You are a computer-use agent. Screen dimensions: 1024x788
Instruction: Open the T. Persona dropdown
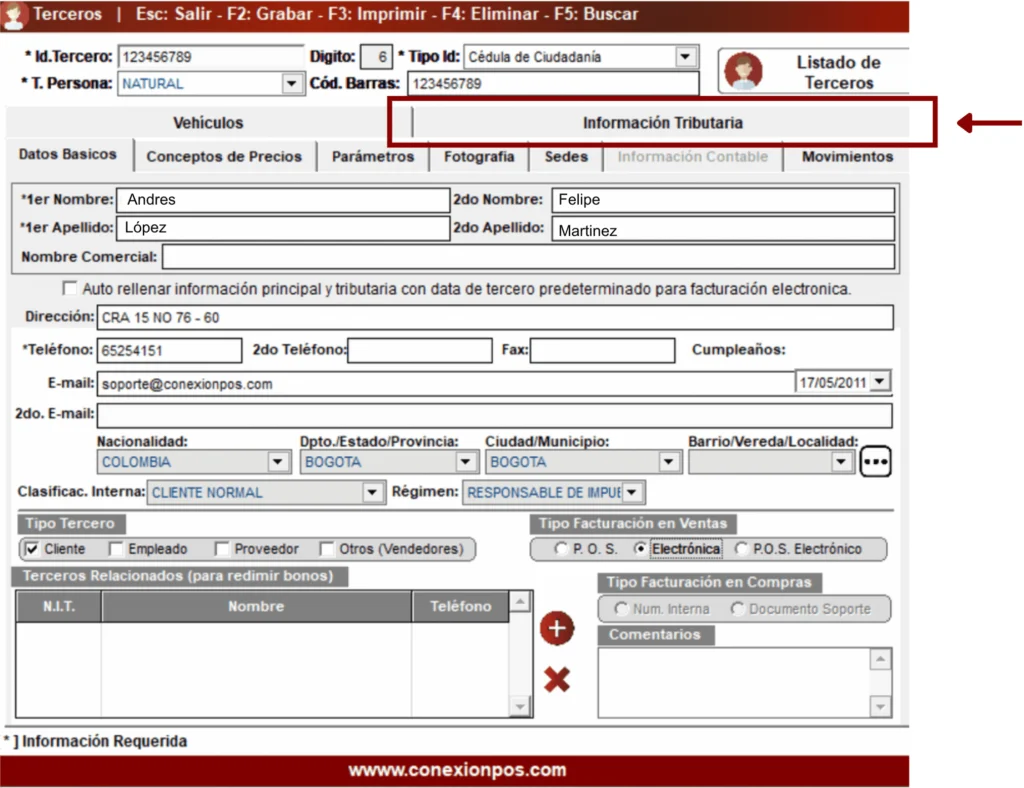[x=291, y=84]
